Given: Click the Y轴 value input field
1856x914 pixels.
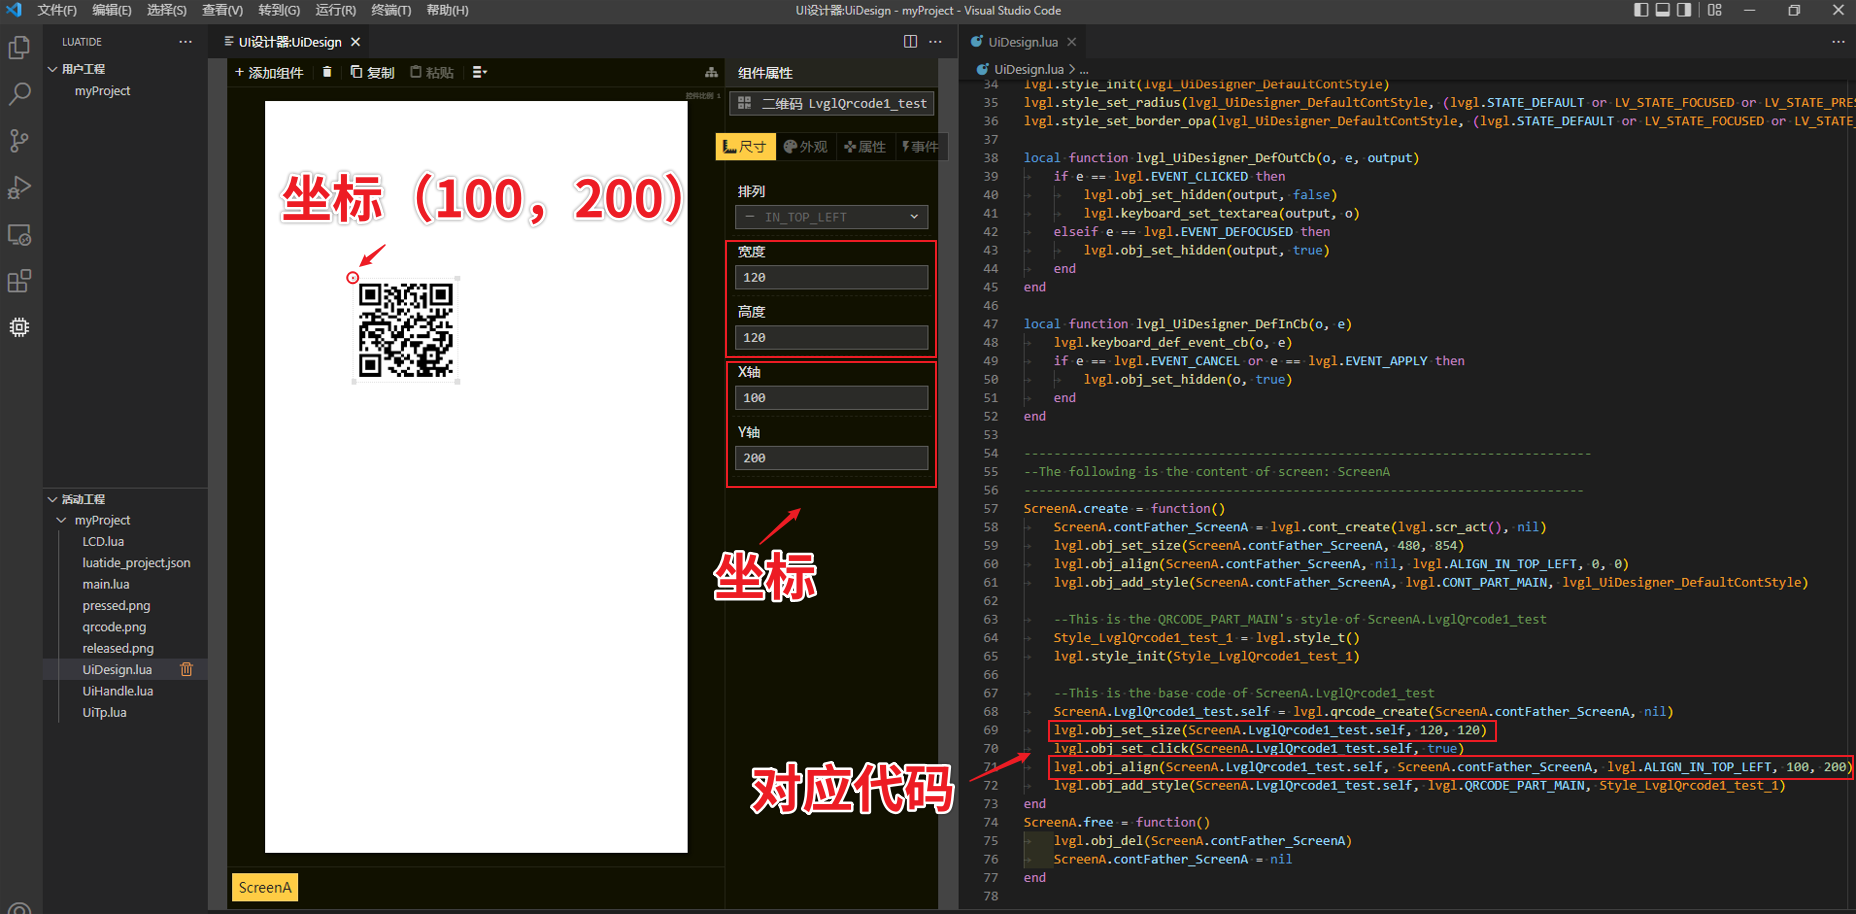Looking at the screenshot, I should [831, 457].
